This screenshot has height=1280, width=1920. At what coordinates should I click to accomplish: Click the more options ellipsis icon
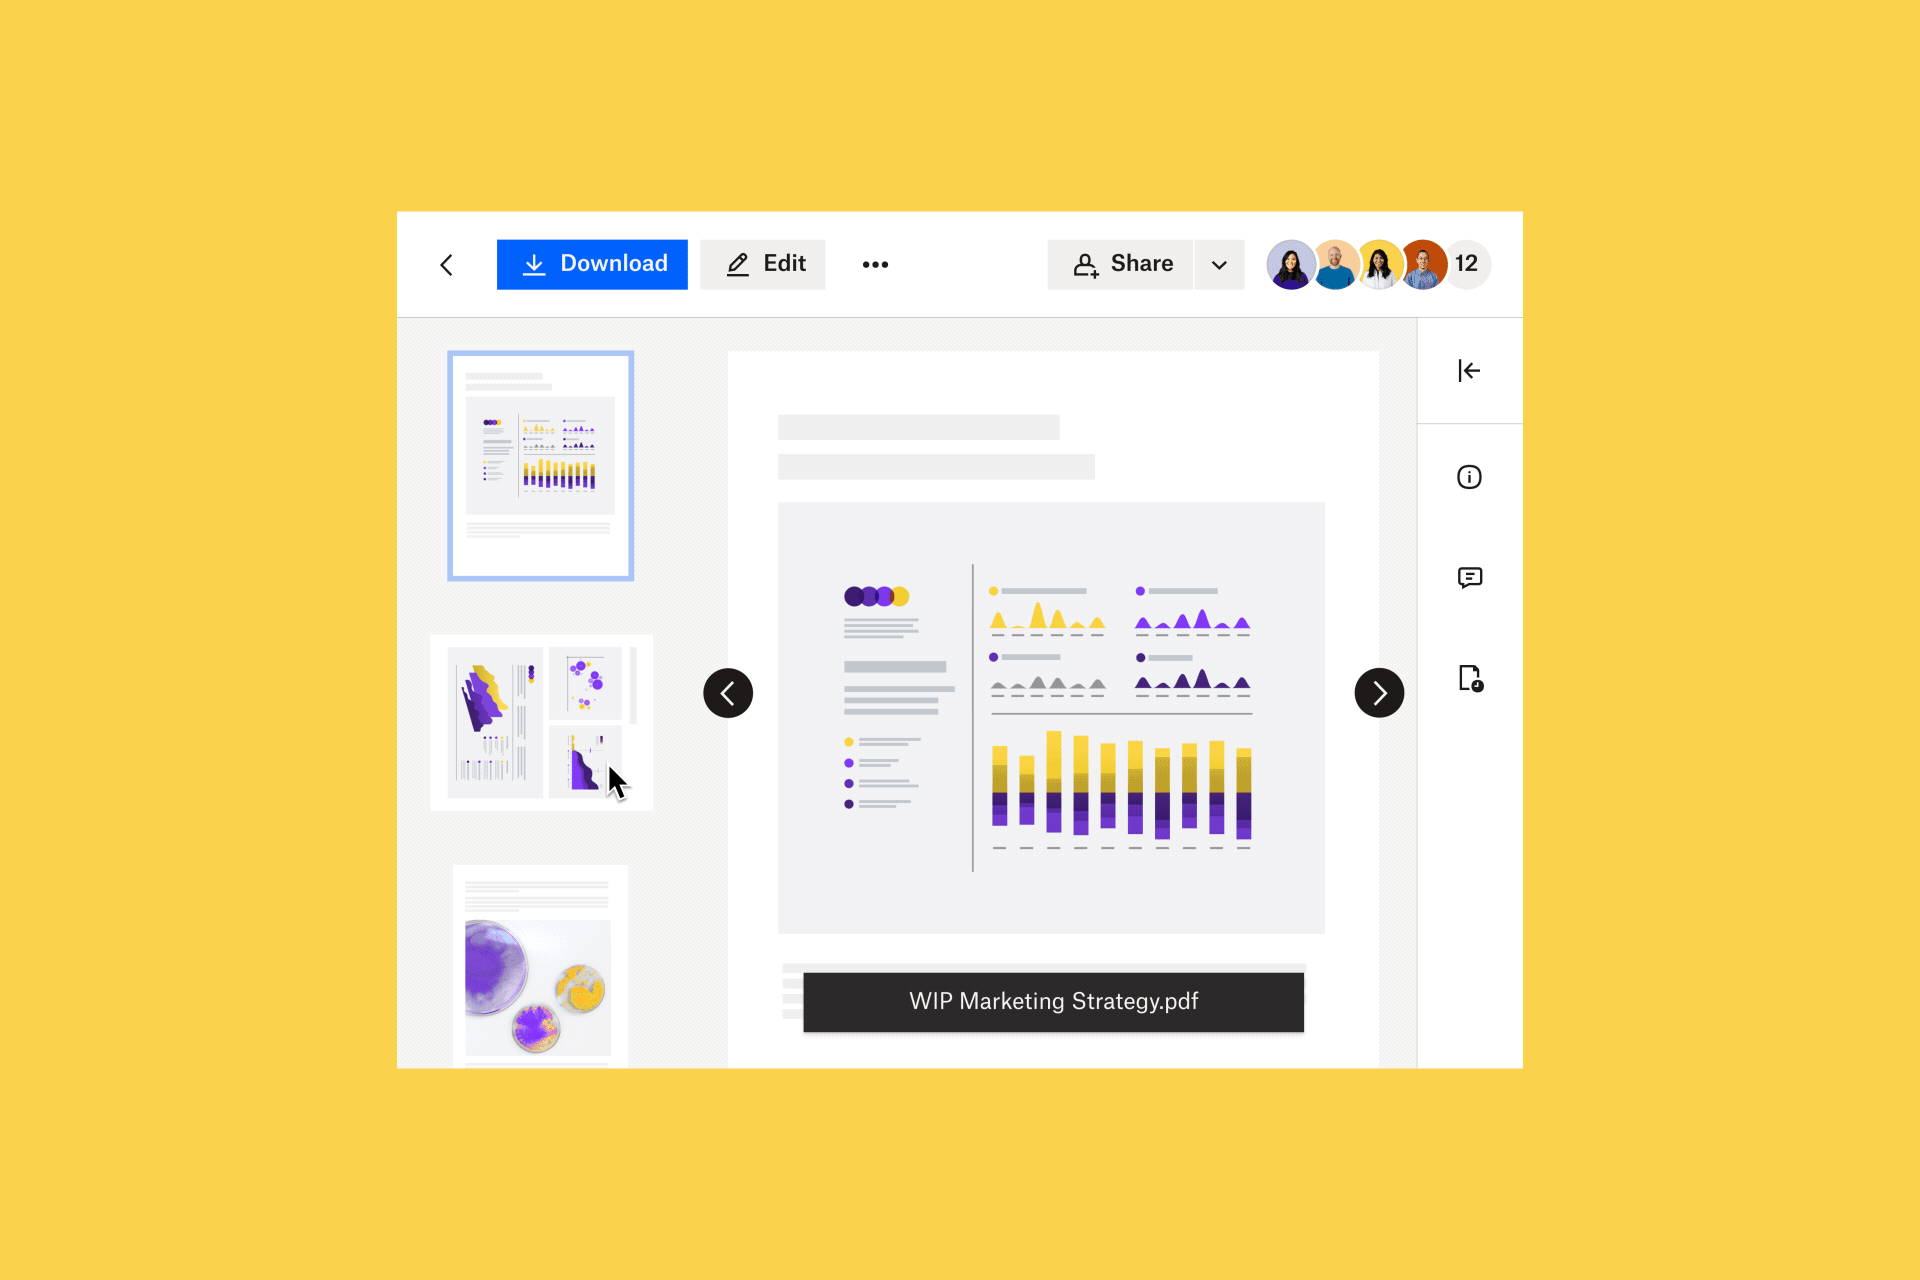pyautogui.click(x=876, y=264)
